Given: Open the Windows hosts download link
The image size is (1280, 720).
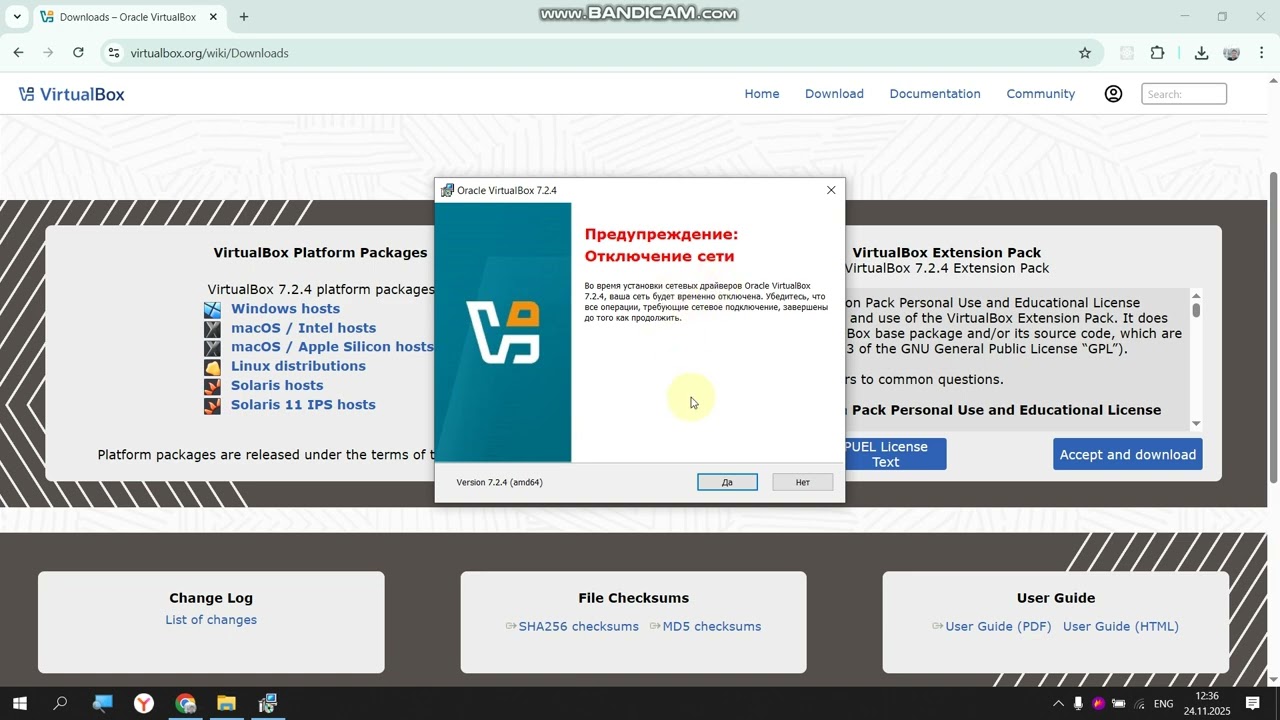Looking at the screenshot, I should (285, 309).
